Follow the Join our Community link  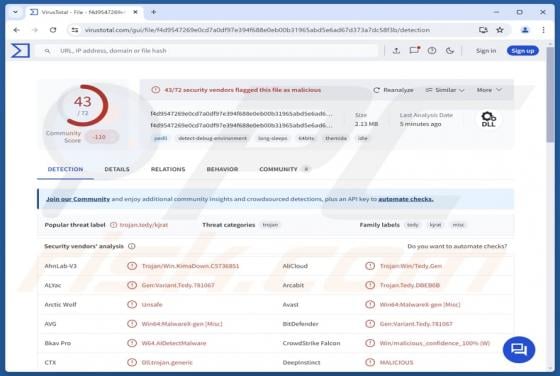78,199
